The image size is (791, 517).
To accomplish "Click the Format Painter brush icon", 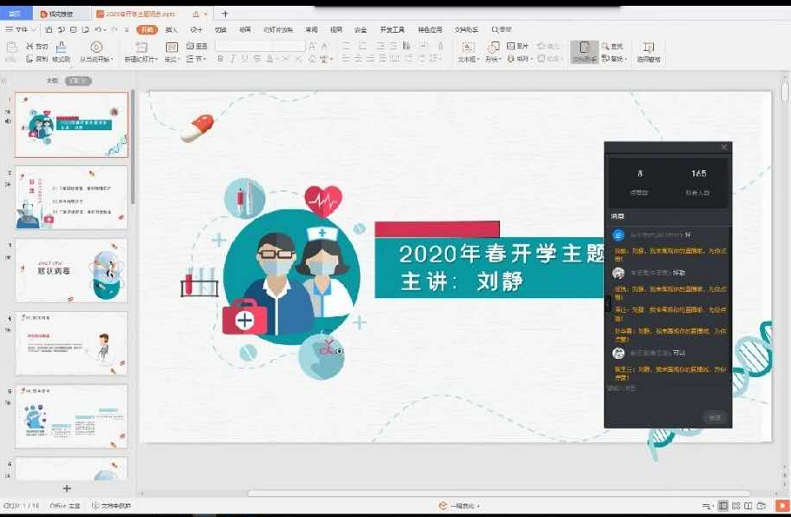I will pos(62,47).
